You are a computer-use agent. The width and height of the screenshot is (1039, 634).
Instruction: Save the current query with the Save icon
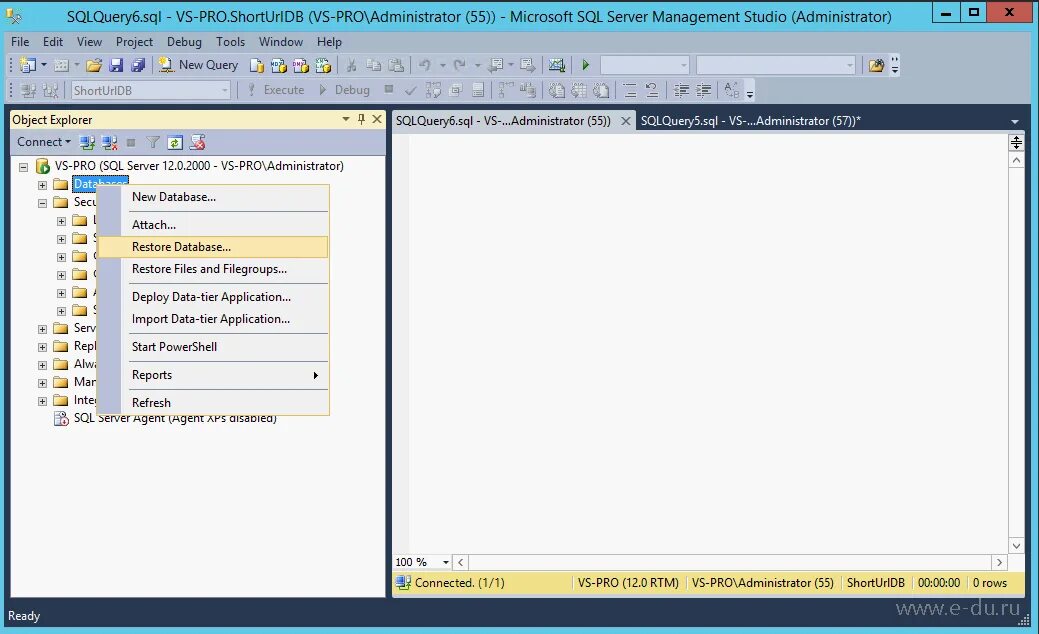116,65
